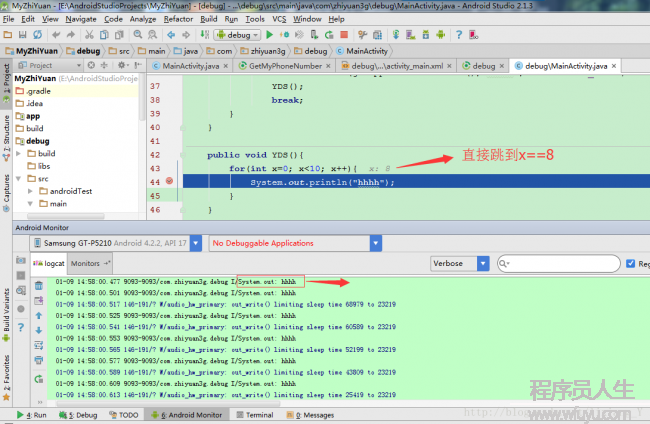Open the Verbose log level dropdown
The image size is (650, 424).
[x=483, y=264]
